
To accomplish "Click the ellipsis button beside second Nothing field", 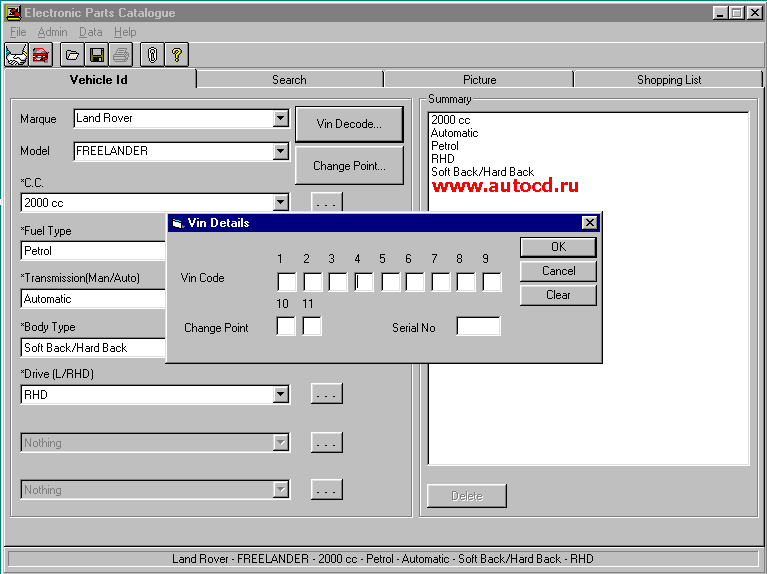I will click(x=326, y=490).
